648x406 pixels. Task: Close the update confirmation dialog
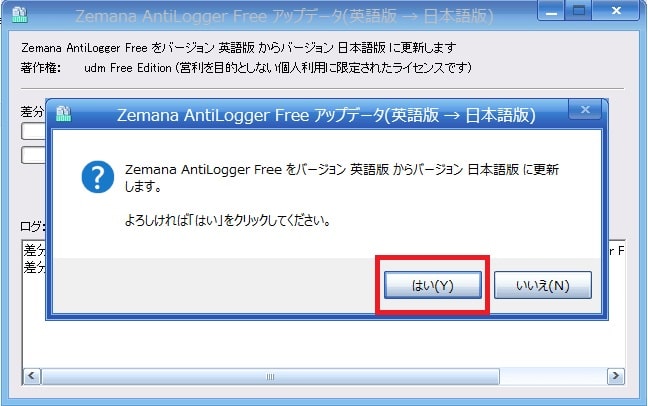tap(585, 110)
